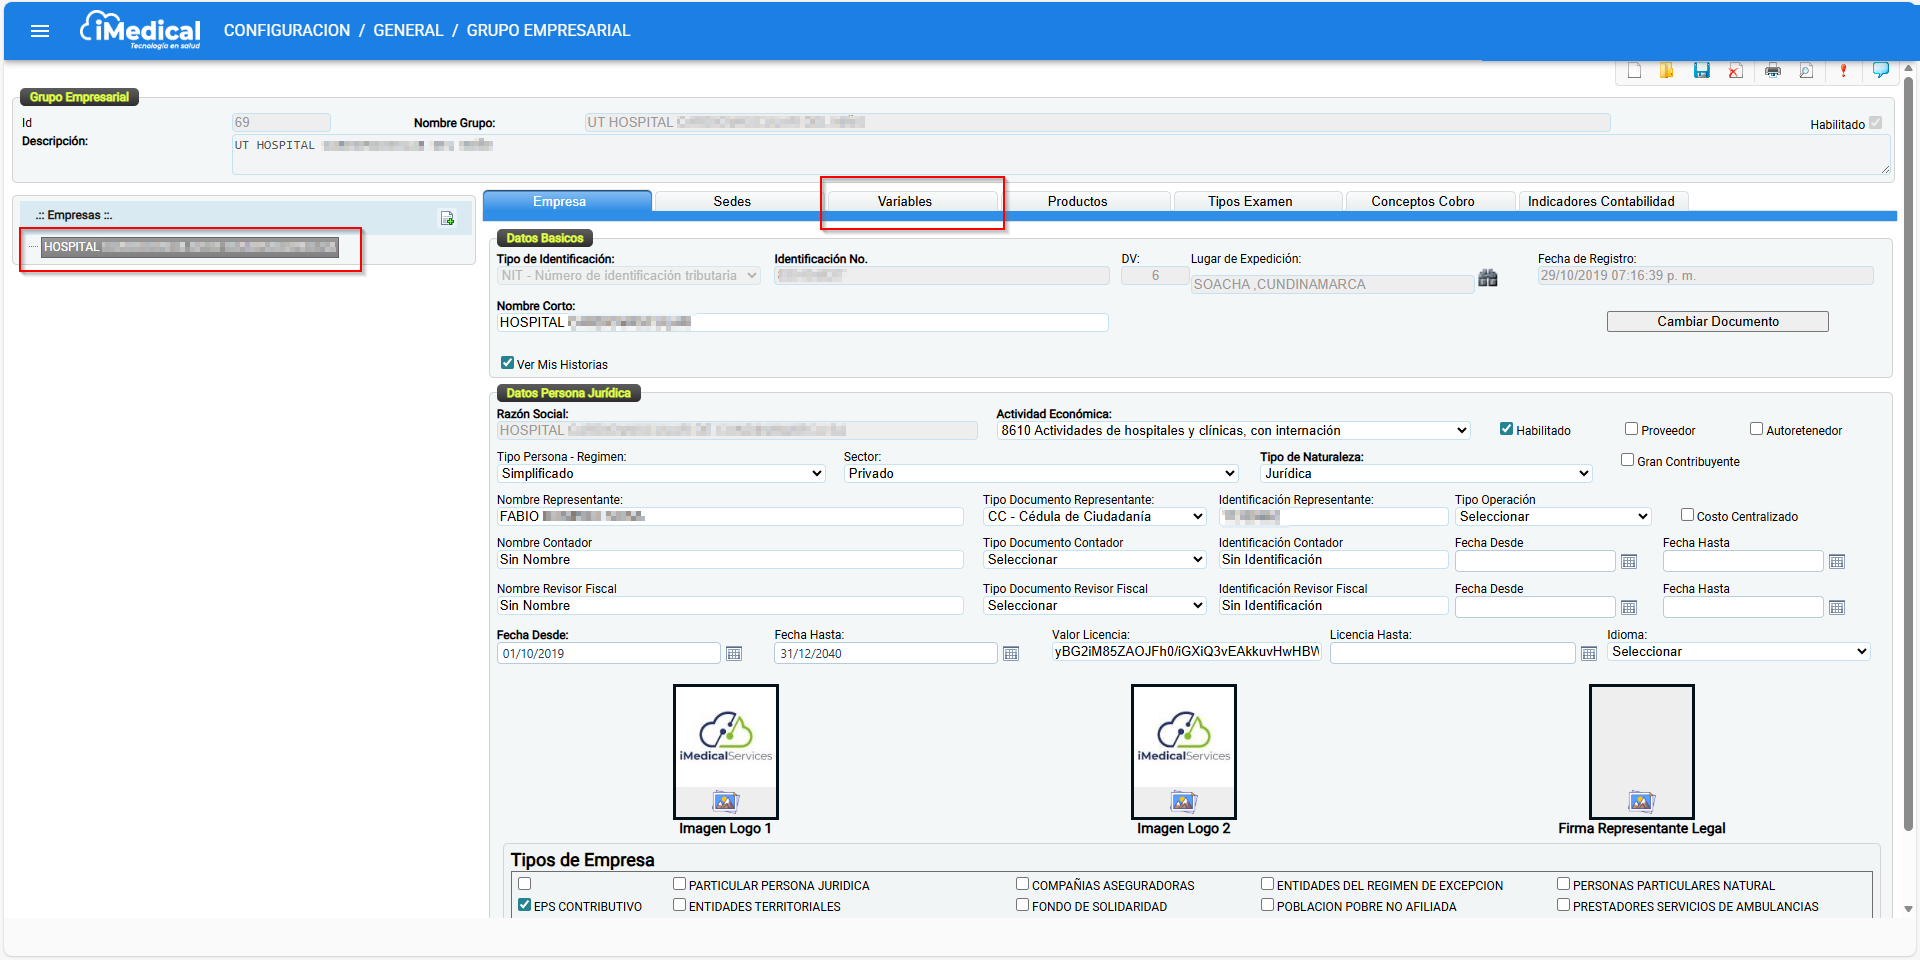This screenshot has width=1920, height=960.
Task: Click the new blank document icon
Action: coord(1634,70)
